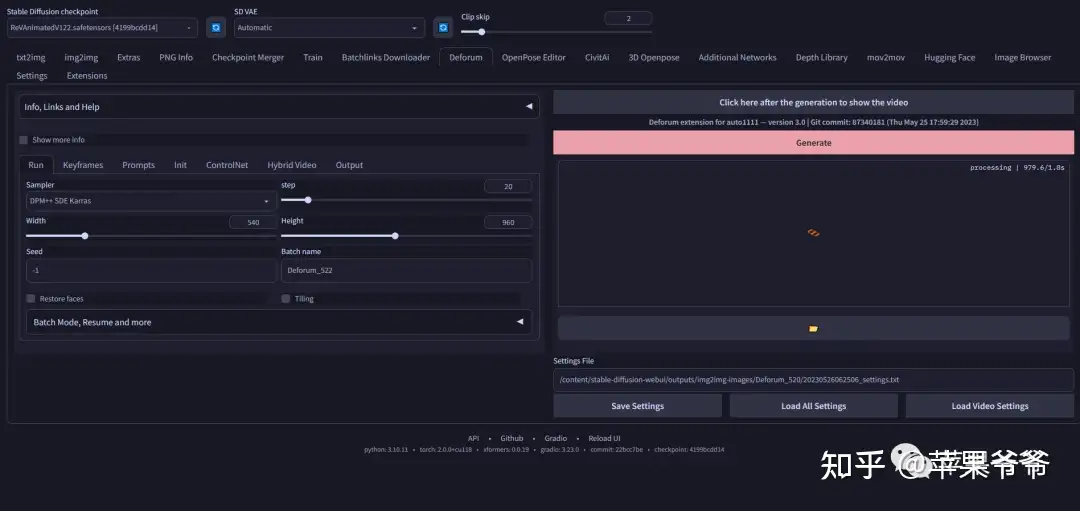Switch to the Output sub-tab
This screenshot has height=511, width=1080.
[x=349, y=165]
